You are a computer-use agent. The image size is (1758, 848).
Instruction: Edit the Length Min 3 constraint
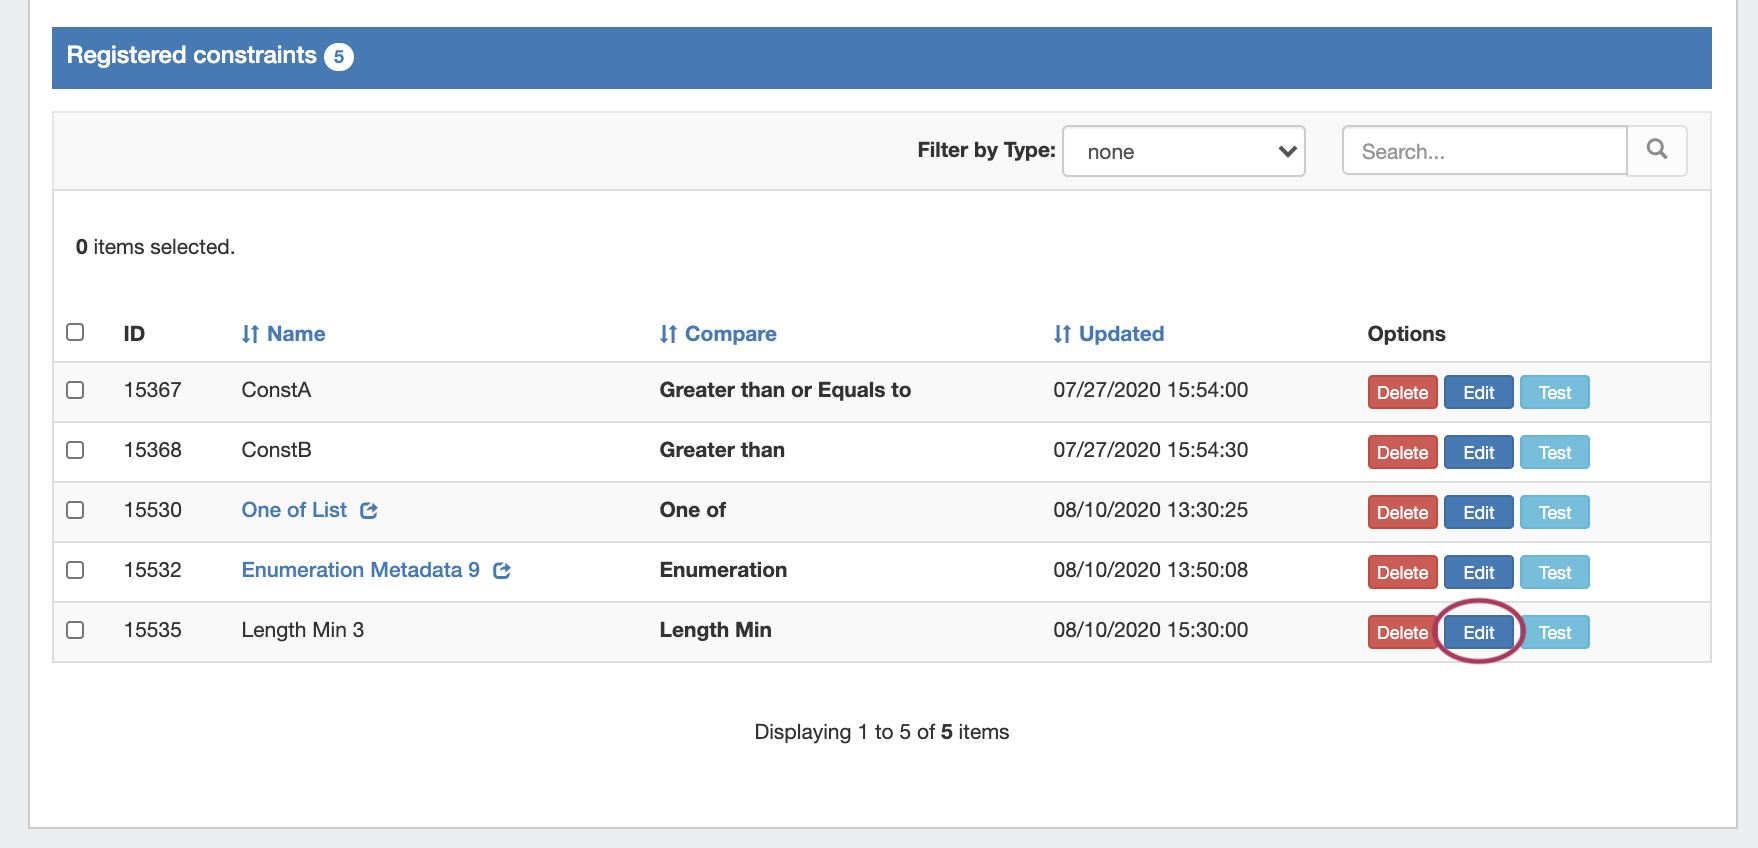coord(1478,632)
